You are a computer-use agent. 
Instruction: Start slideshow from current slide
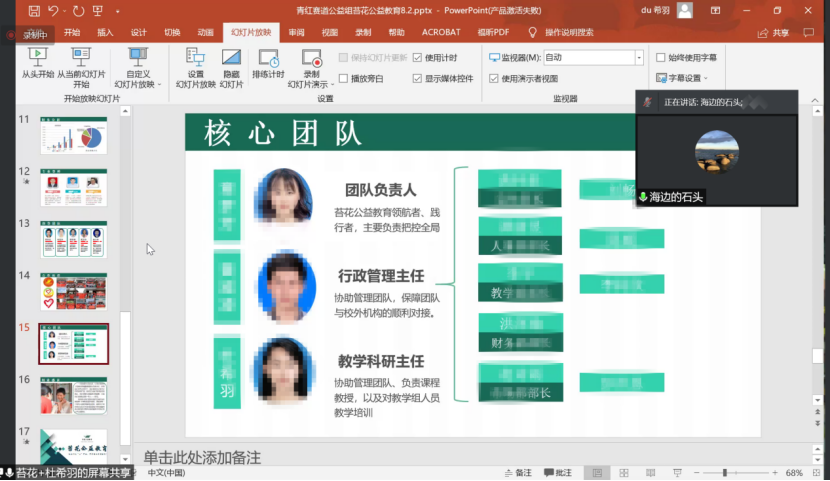coord(80,62)
